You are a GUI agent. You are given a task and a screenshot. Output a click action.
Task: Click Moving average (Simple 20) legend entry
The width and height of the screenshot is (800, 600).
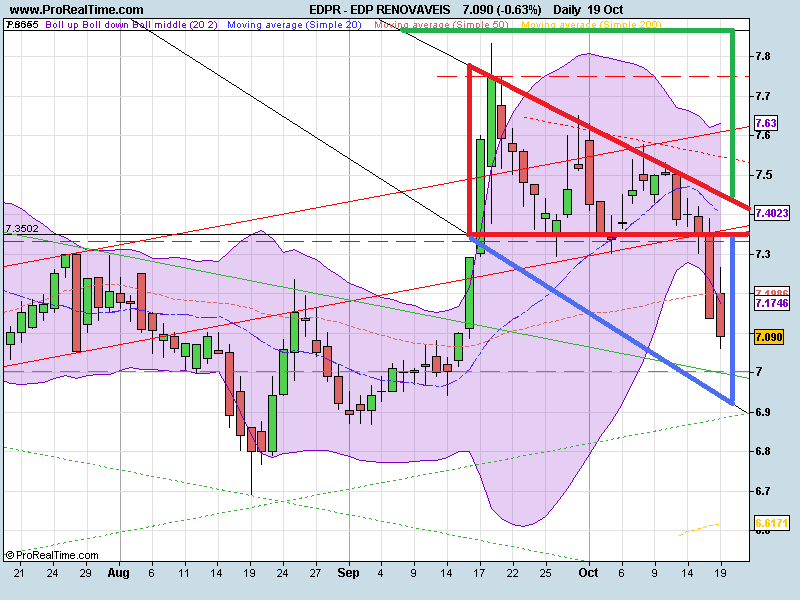[x=294, y=24]
